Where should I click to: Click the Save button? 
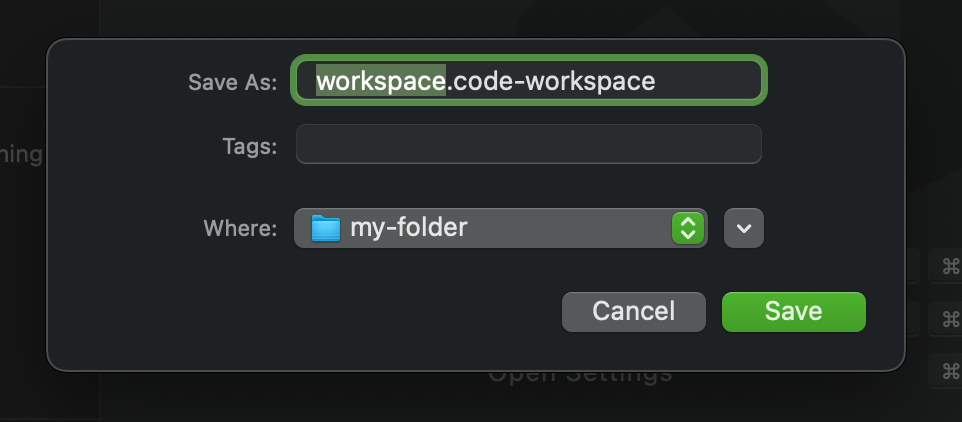[x=793, y=311]
